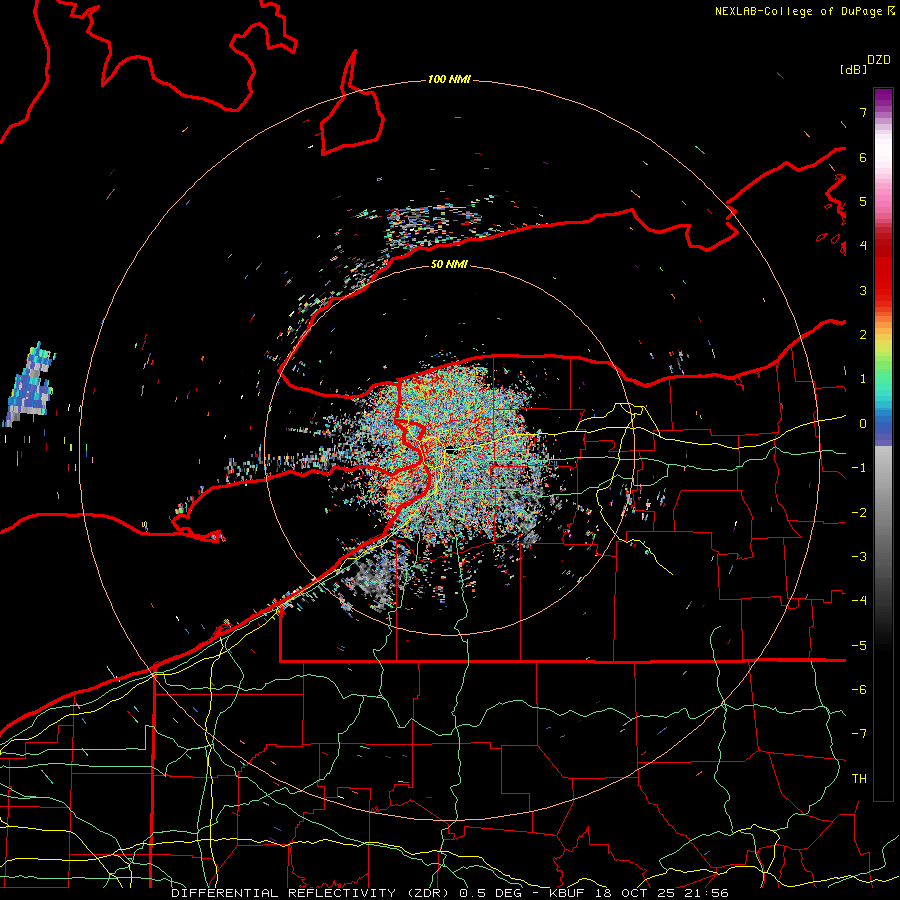Click the [dB] units label
The width and height of the screenshot is (900, 900).
[x=854, y=70]
